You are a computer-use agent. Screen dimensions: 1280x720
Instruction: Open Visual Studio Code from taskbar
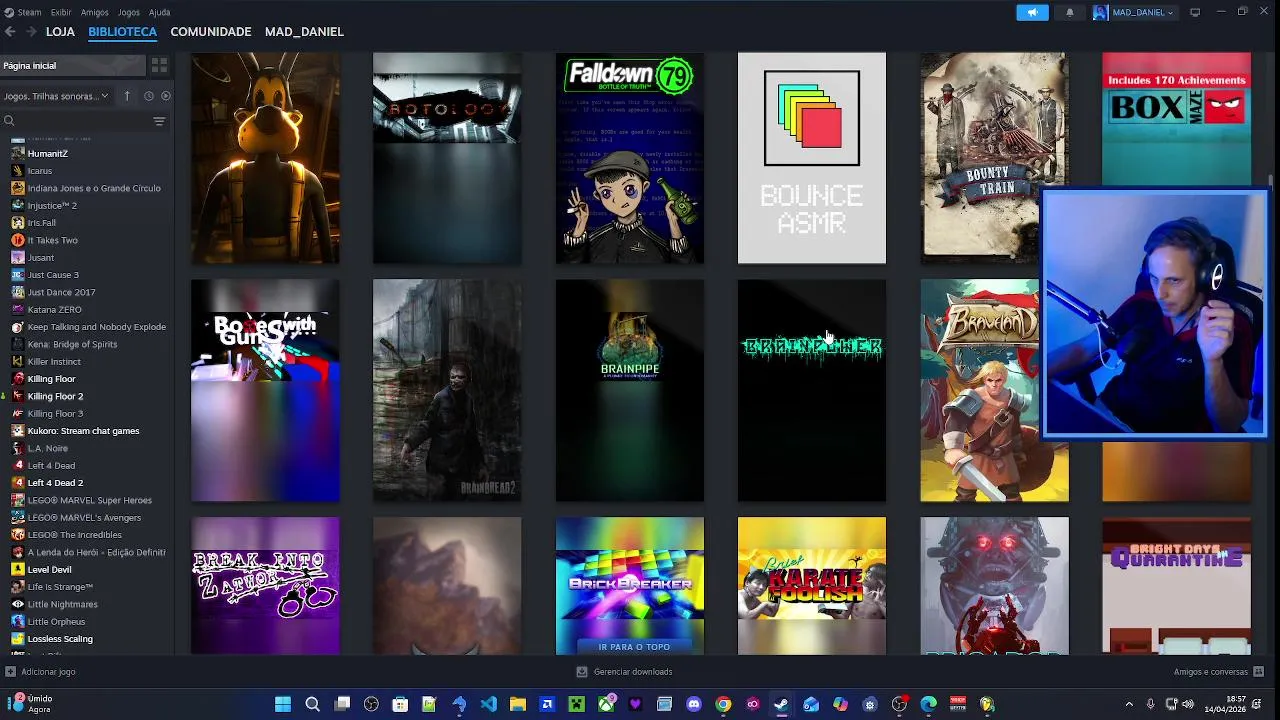[x=488, y=704]
